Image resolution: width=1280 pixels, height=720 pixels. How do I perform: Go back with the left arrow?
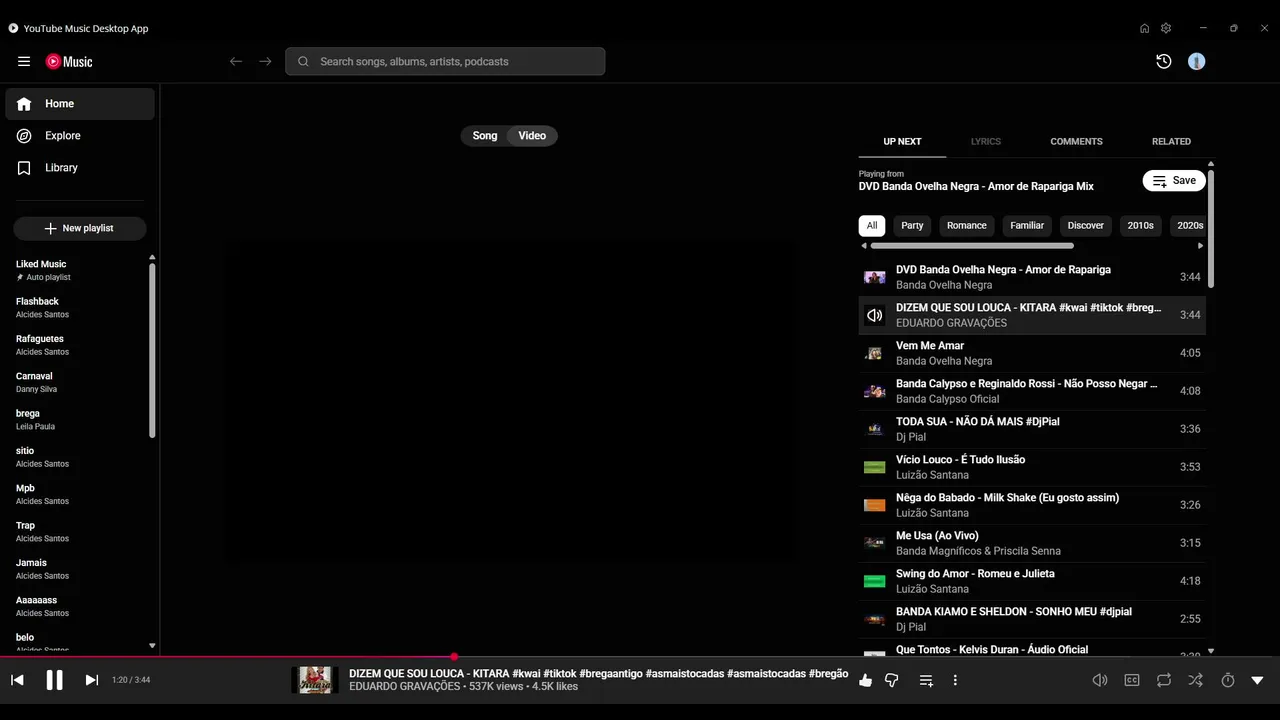coord(236,61)
